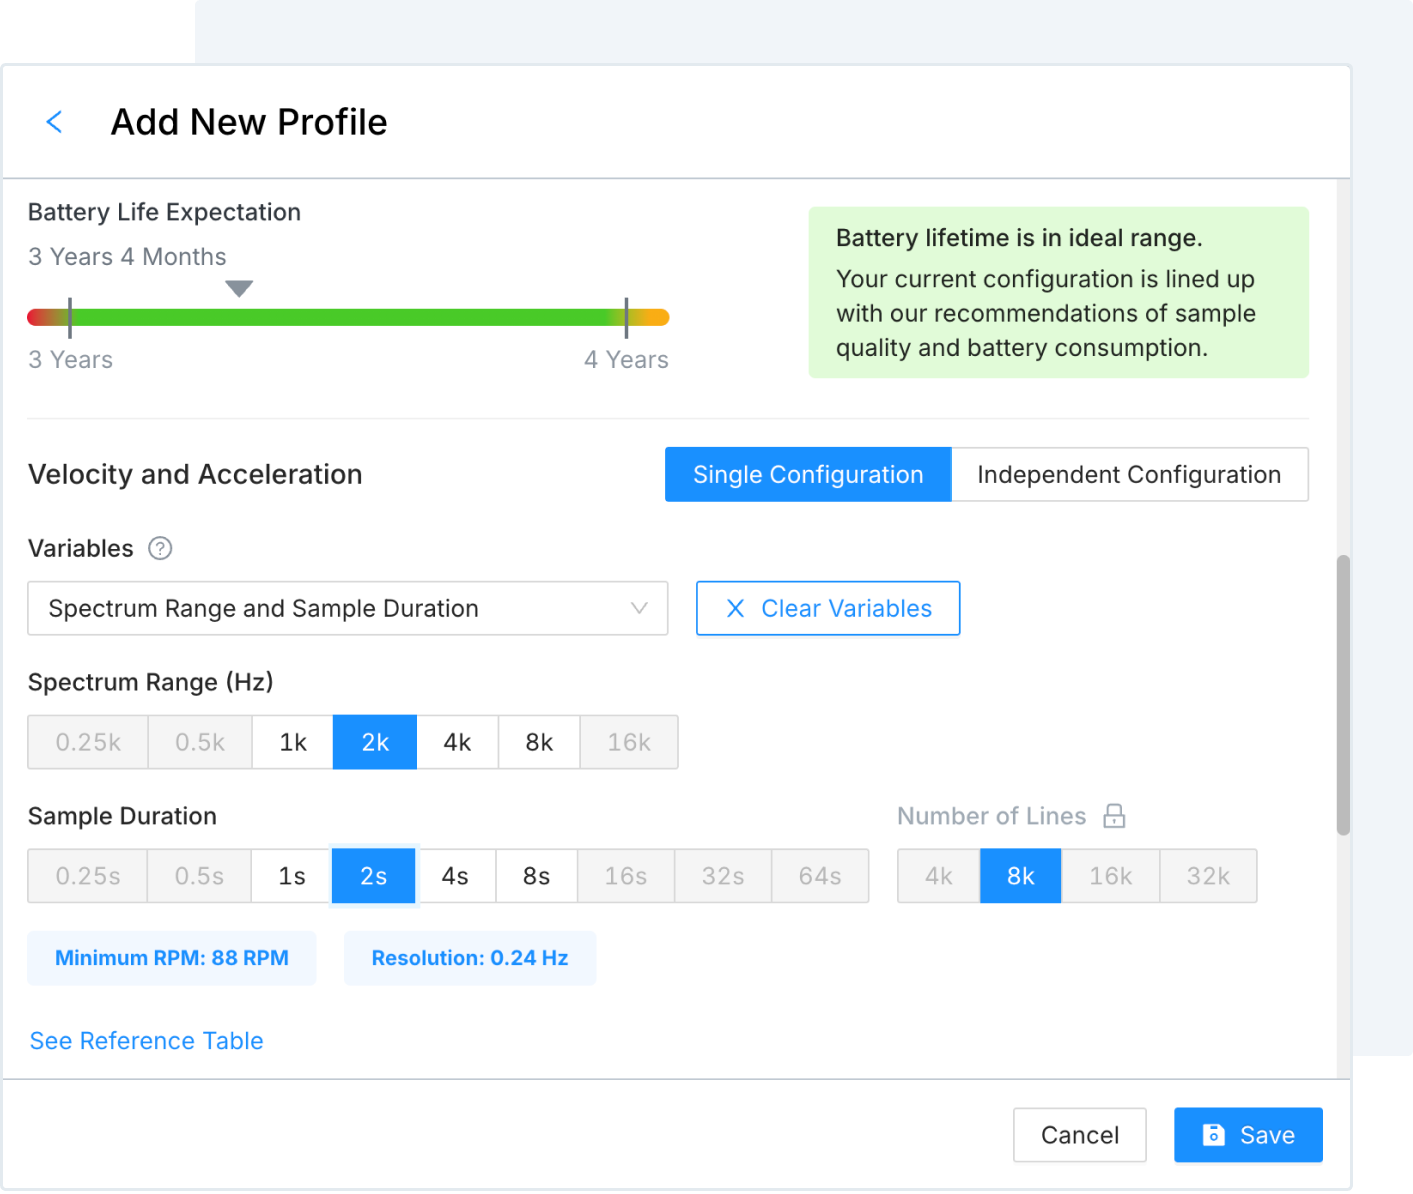This screenshot has height=1194, width=1413.
Task: Click the chevron arrow in Variables combo box
Action: (x=639, y=608)
